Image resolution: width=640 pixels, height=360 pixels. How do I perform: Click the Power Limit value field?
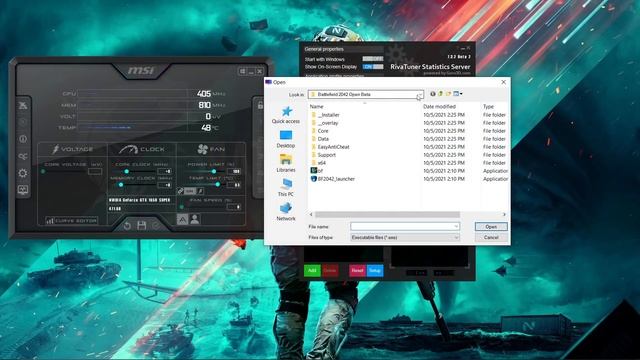235,171
